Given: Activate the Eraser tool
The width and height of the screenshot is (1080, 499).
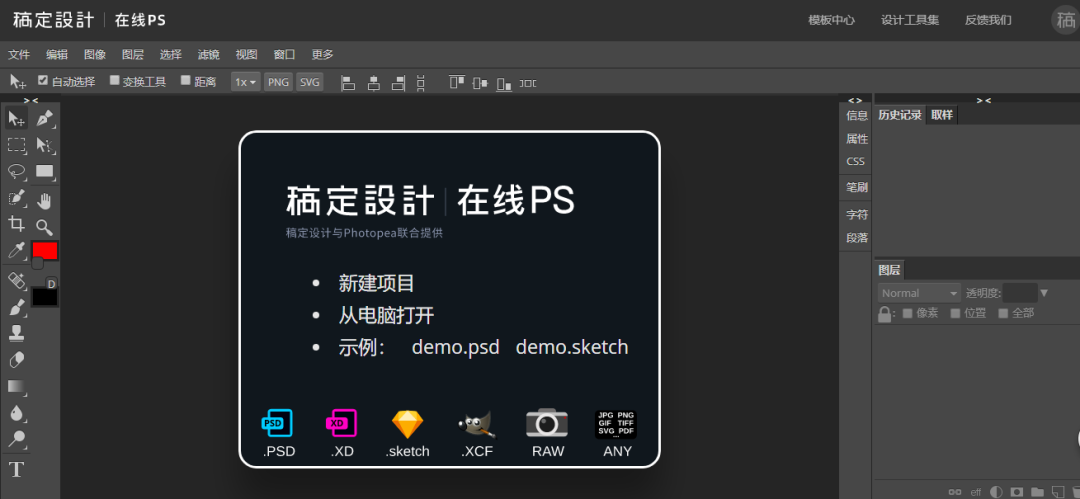Looking at the screenshot, I should (x=17, y=360).
